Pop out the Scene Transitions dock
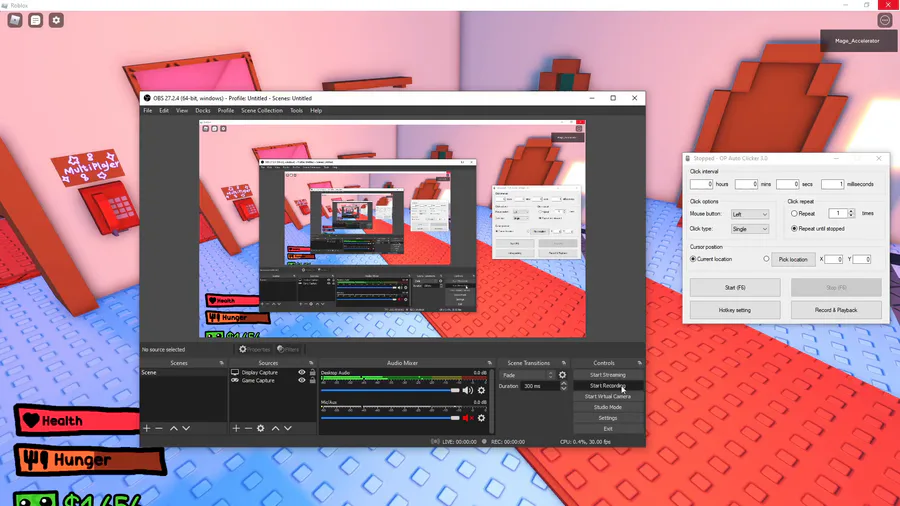This screenshot has width=900, height=506. click(x=564, y=363)
